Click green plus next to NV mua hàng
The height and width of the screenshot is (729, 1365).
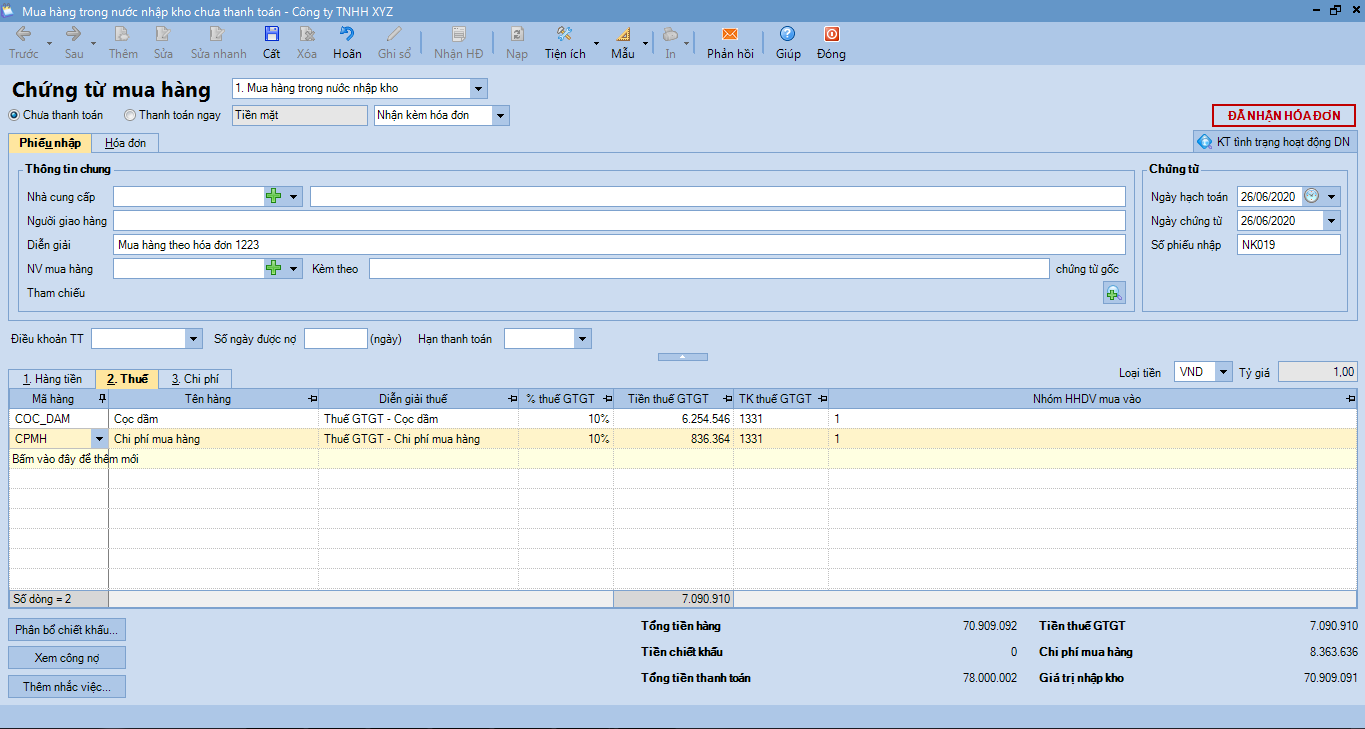coord(274,268)
